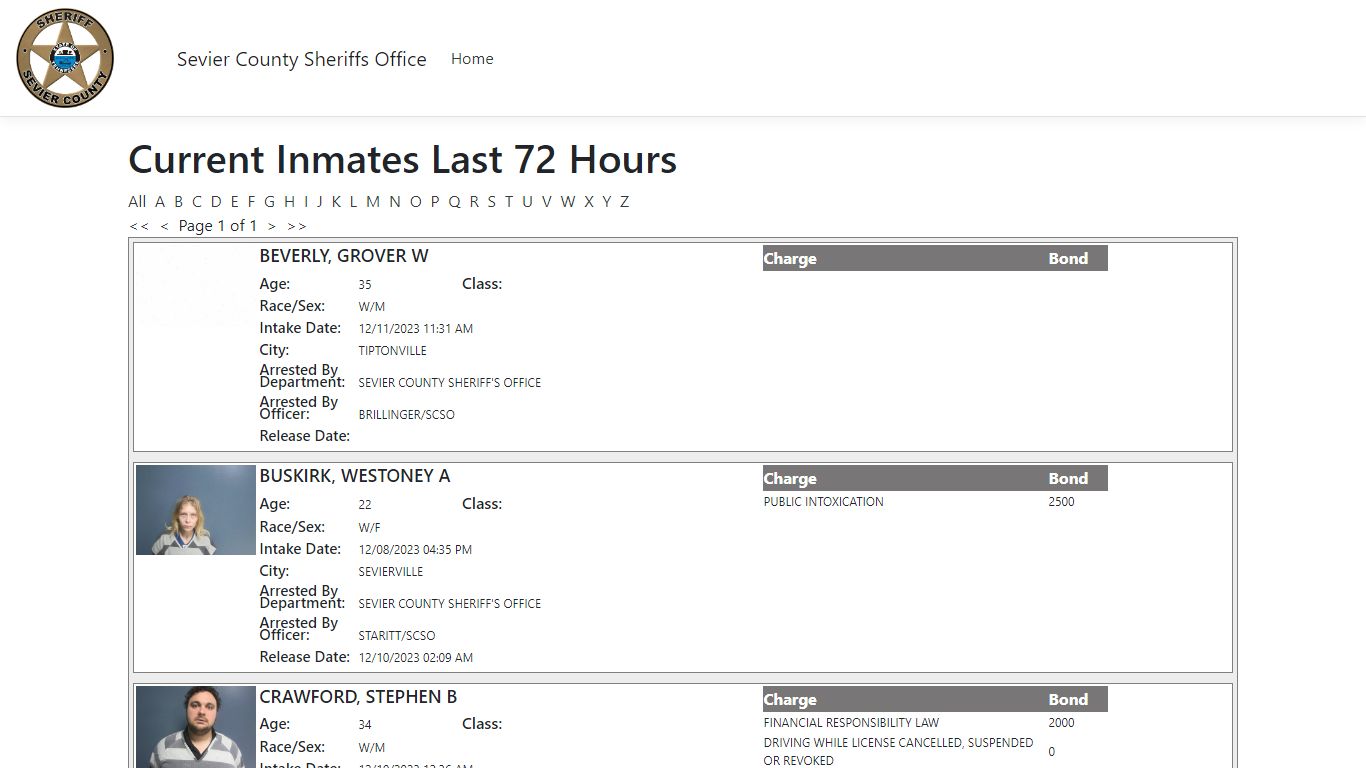Go to previous page with < arrow
This screenshot has height=768, width=1366.
[164, 226]
